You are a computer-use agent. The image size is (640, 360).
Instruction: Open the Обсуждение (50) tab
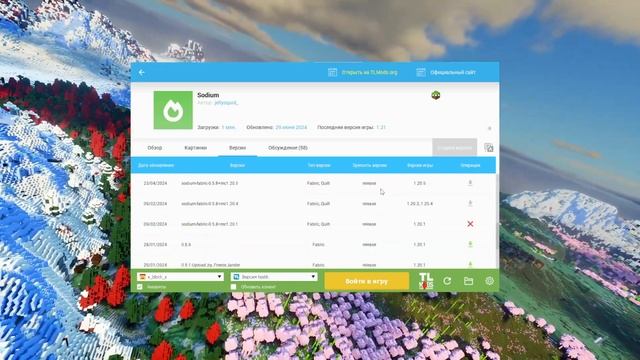pos(288,148)
